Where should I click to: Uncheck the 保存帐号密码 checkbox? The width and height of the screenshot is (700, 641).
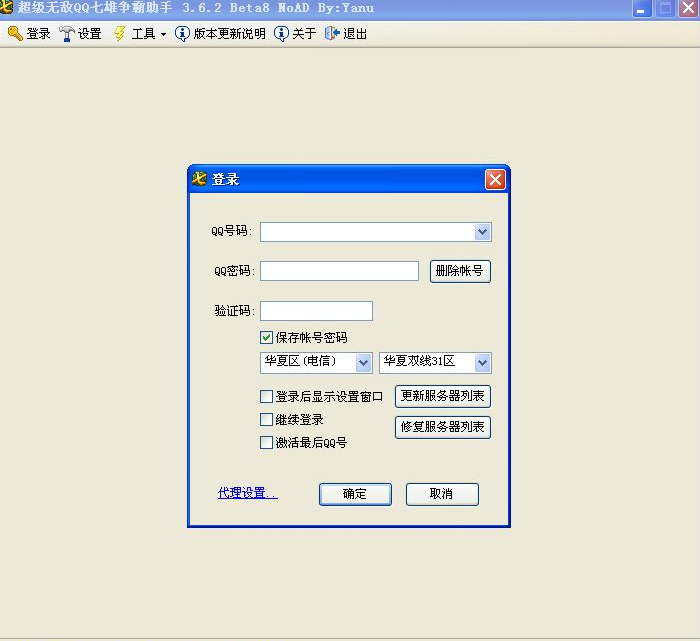tap(267, 338)
